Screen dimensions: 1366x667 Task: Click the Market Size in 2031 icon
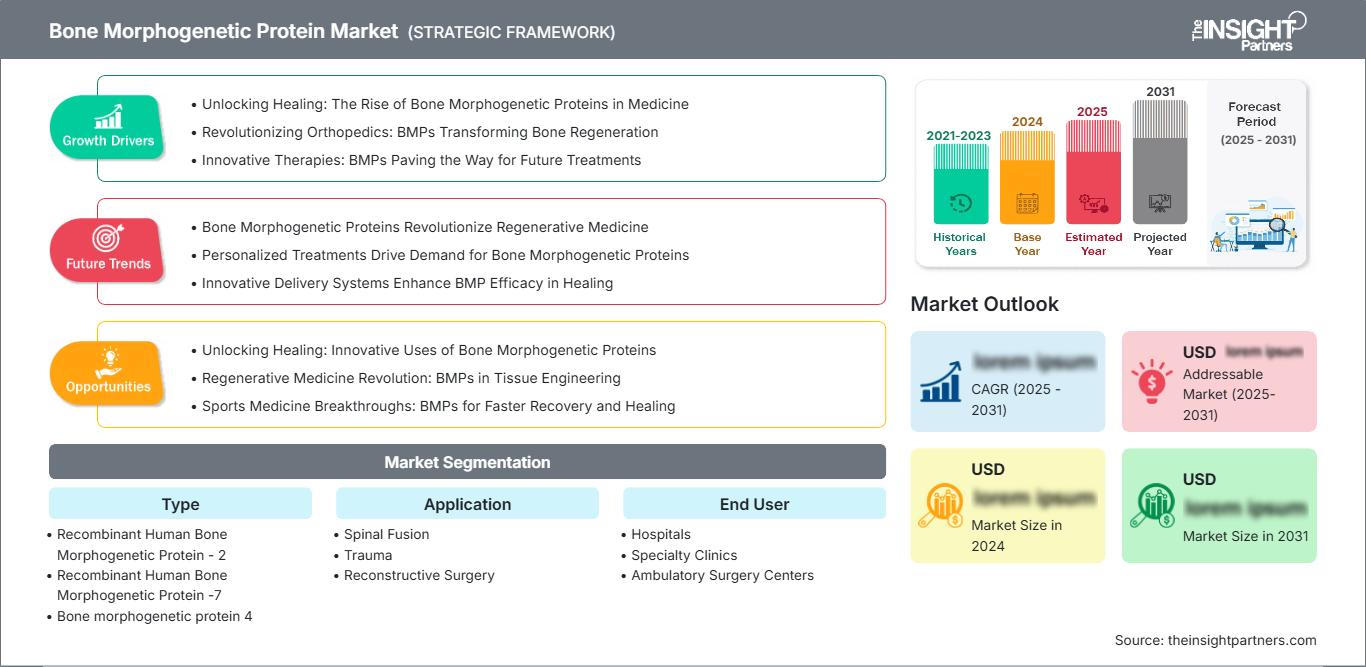1153,506
